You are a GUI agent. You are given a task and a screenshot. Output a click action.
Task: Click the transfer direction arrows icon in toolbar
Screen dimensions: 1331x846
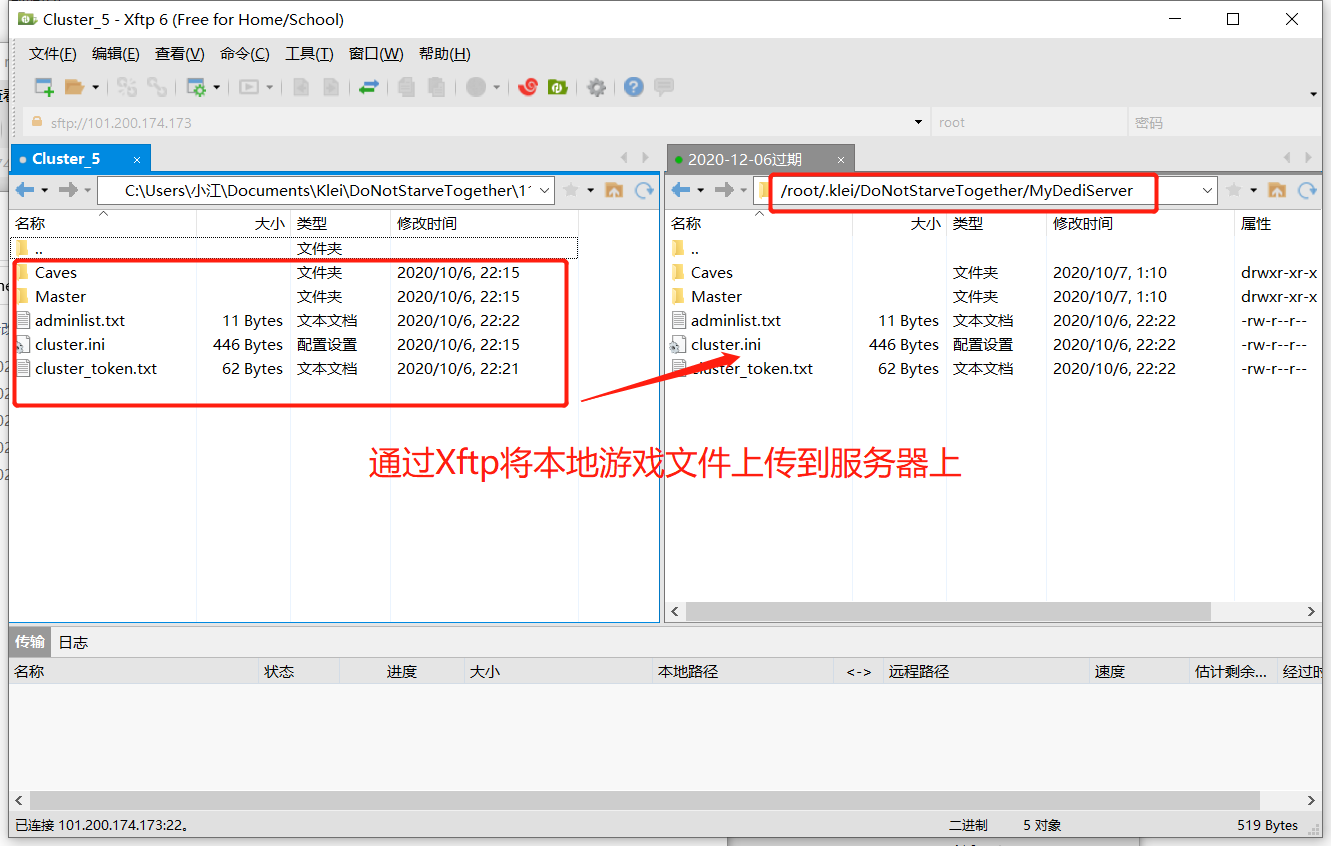pos(369,87)
